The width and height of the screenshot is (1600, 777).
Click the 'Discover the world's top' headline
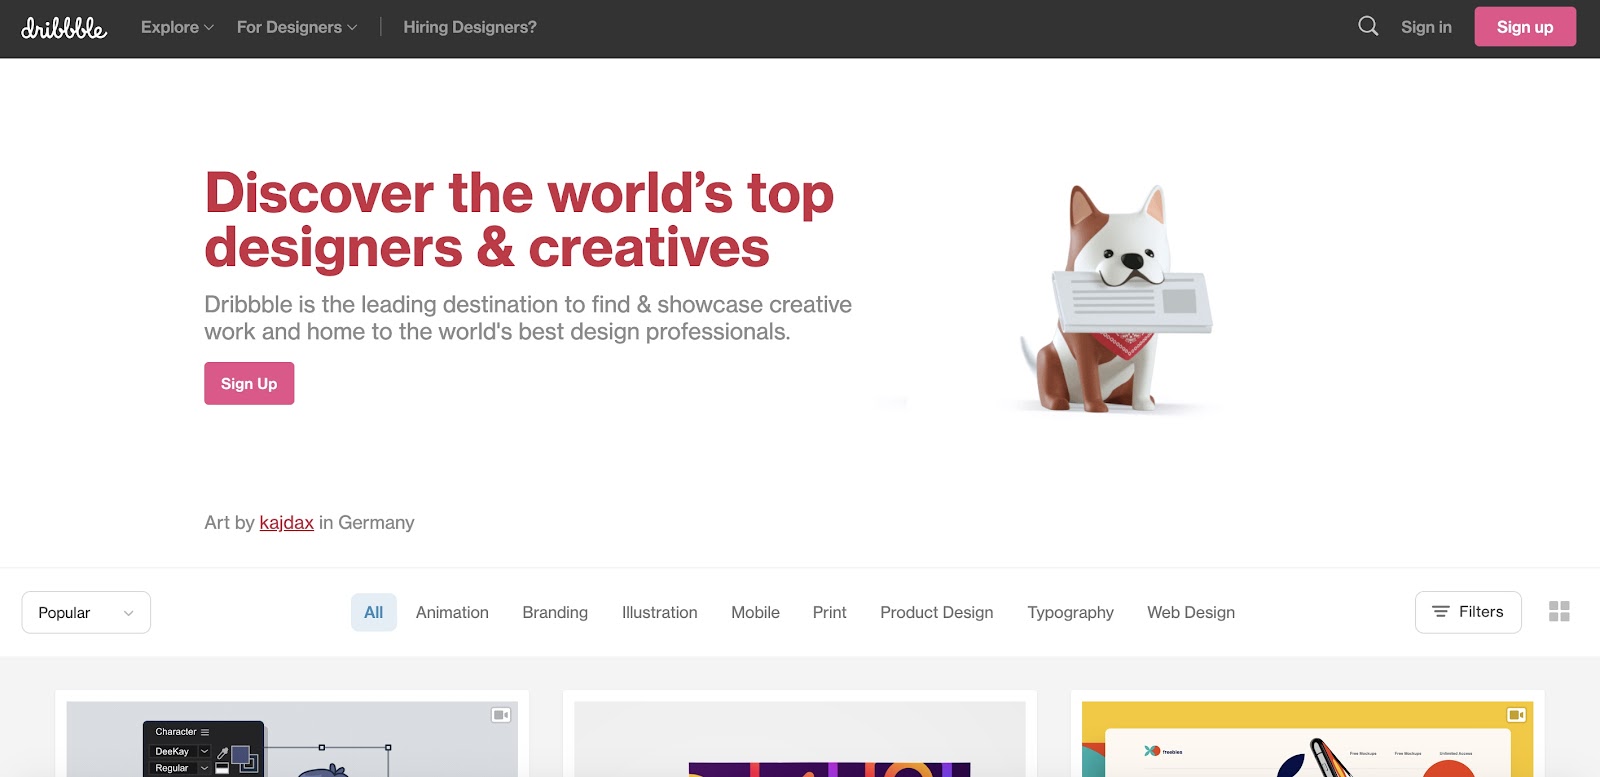pos(519,193)
